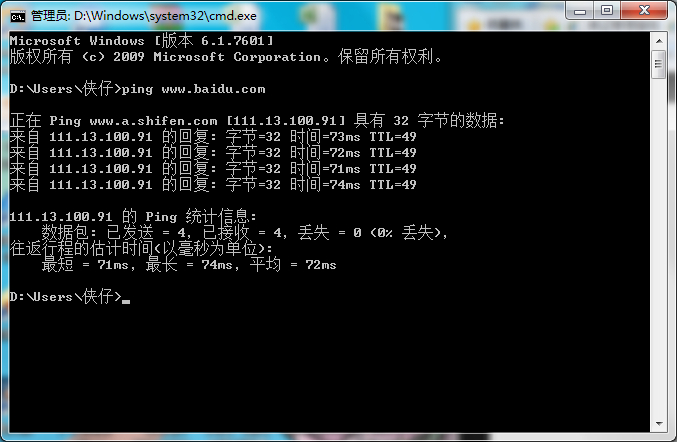Click the scrollbar down arrow

click(x=658, y=423)
